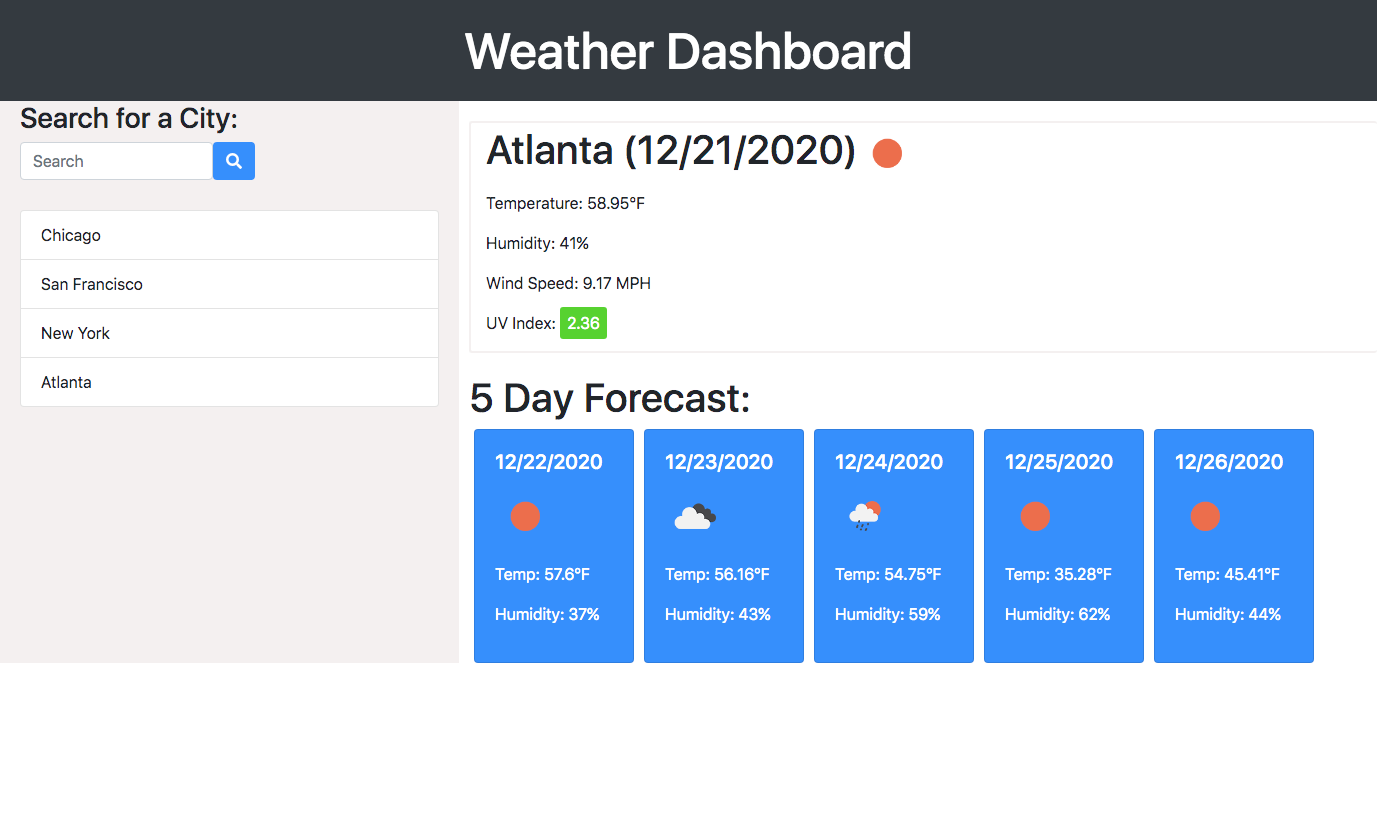Click the sun icon on 12/22/2020 card
Image resolution: width=1377 pixels, height=814 pixels.
point(525,517)
